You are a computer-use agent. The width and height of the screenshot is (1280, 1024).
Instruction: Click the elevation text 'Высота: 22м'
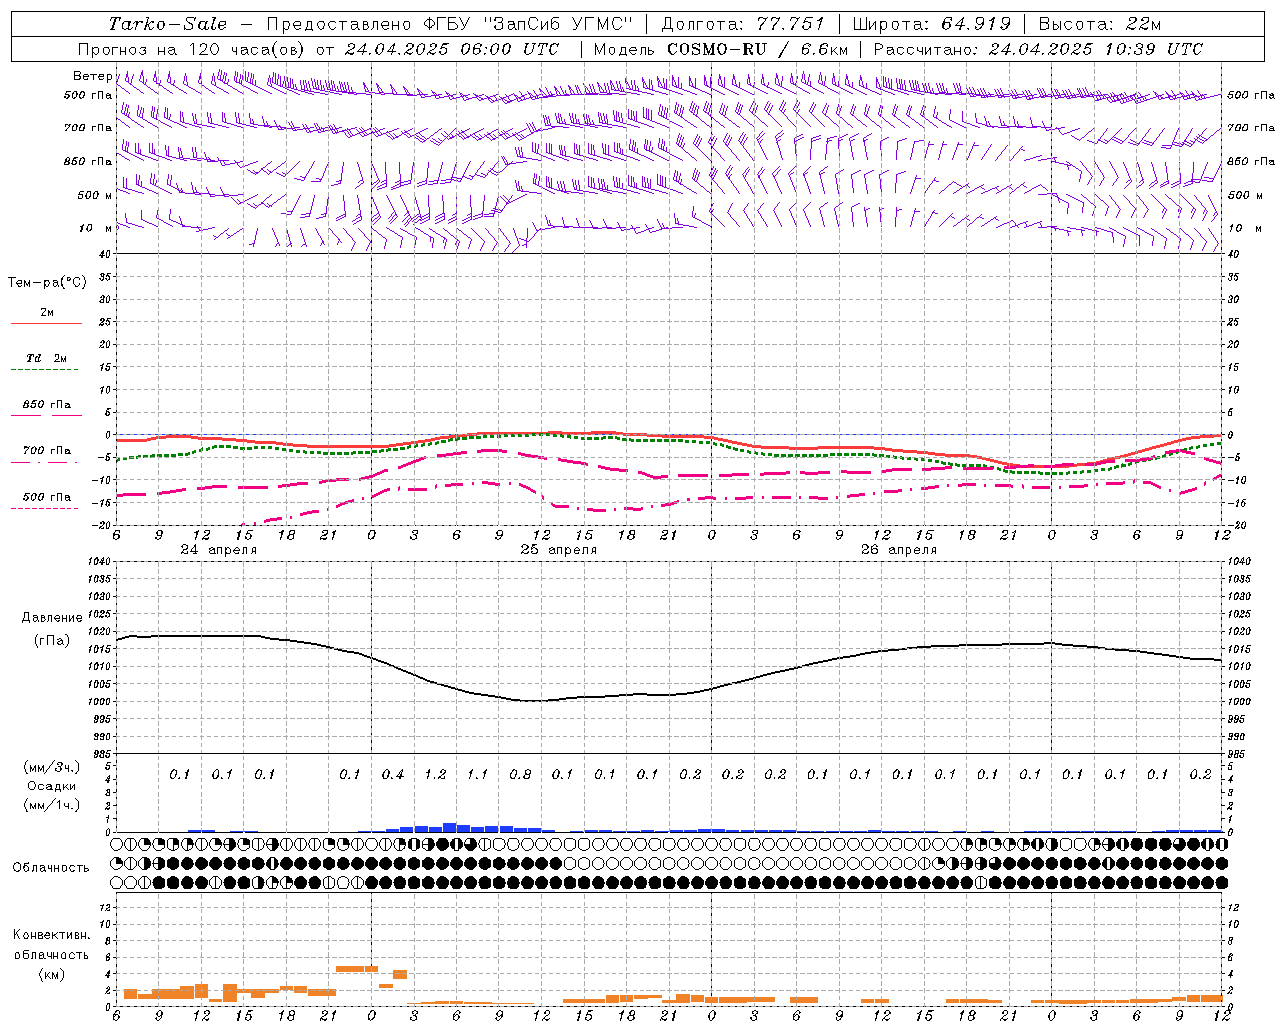(1100, 24)
